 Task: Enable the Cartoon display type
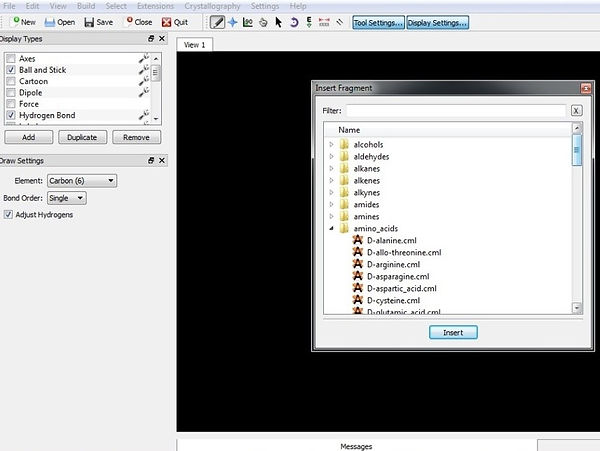[11, 81]
